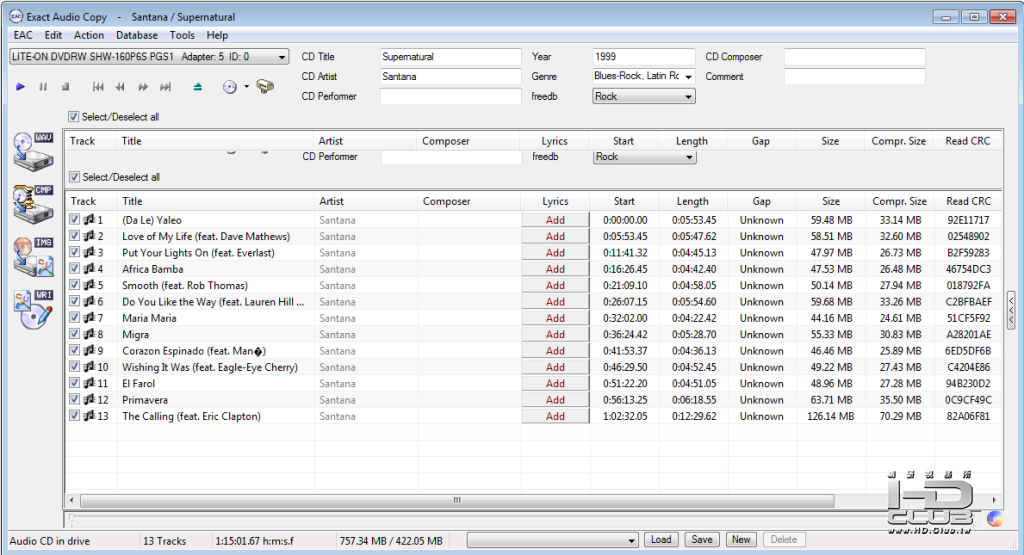Open the profile dropdown in status bar

[x=552, y=540]
